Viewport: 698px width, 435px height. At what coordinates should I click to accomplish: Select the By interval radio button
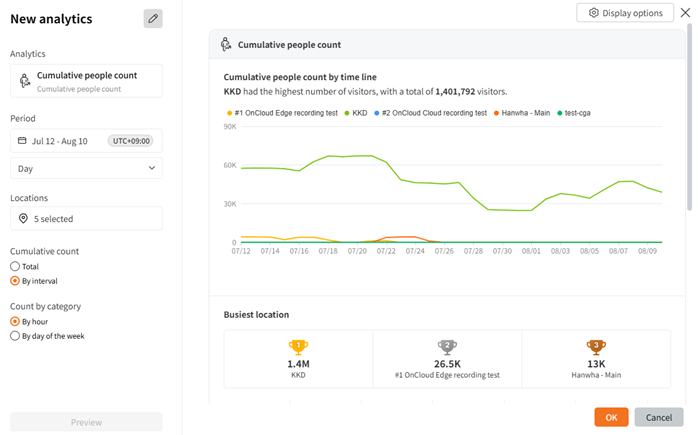(15, 281)
